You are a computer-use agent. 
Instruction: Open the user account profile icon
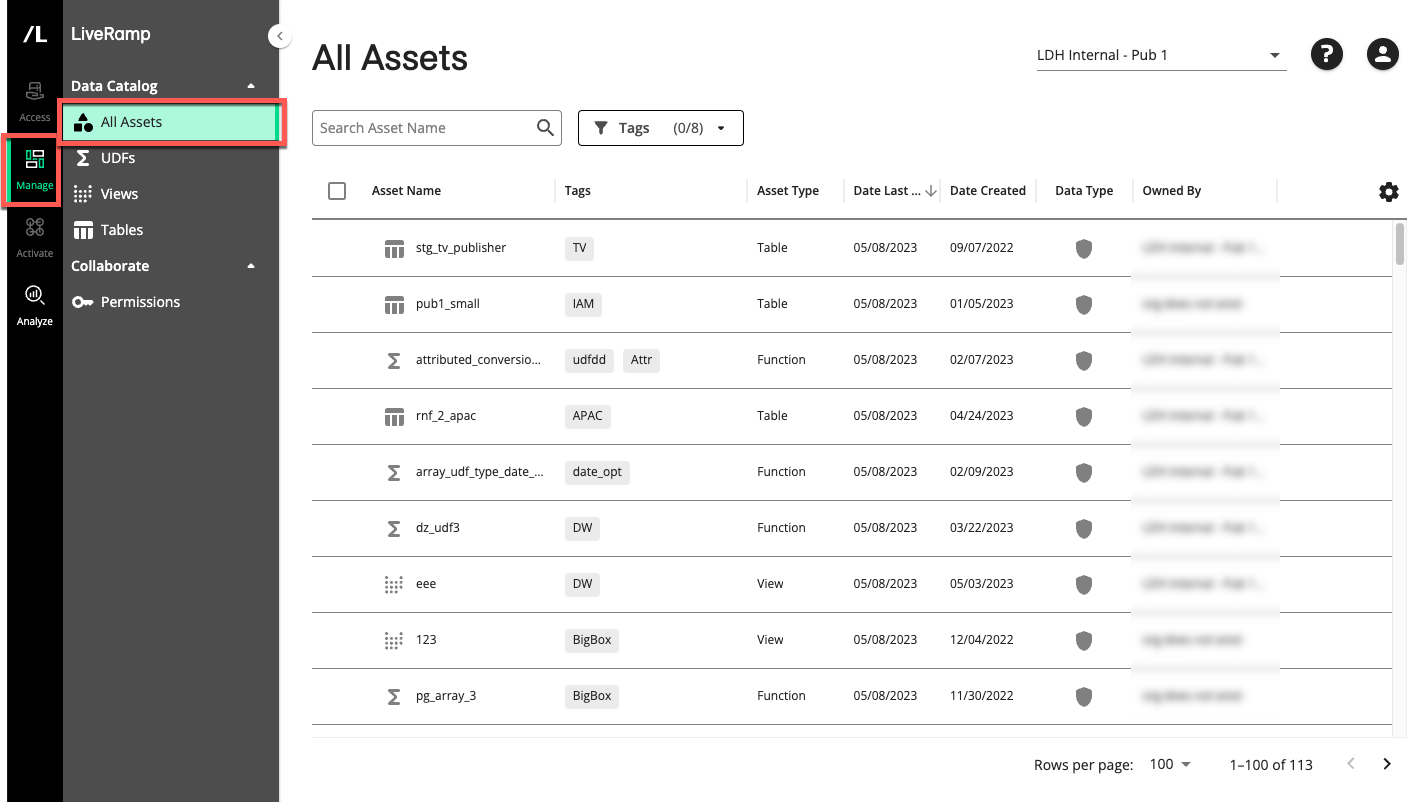1383,54
